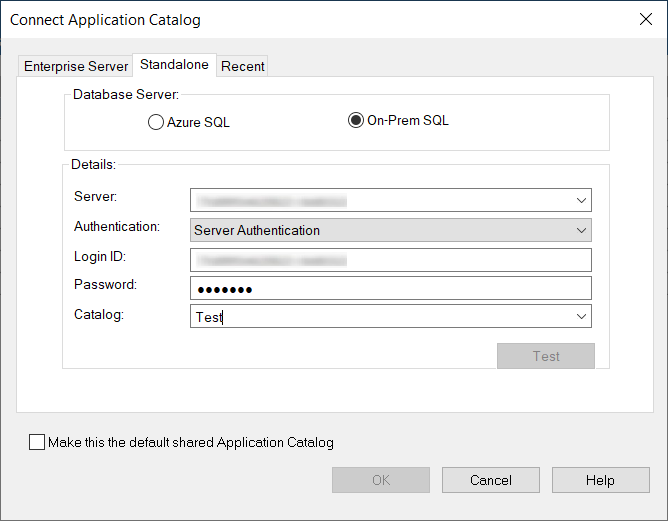This screenshot has width=668, height=521.
Task: Click the Password field
Action: click(390, 289)
